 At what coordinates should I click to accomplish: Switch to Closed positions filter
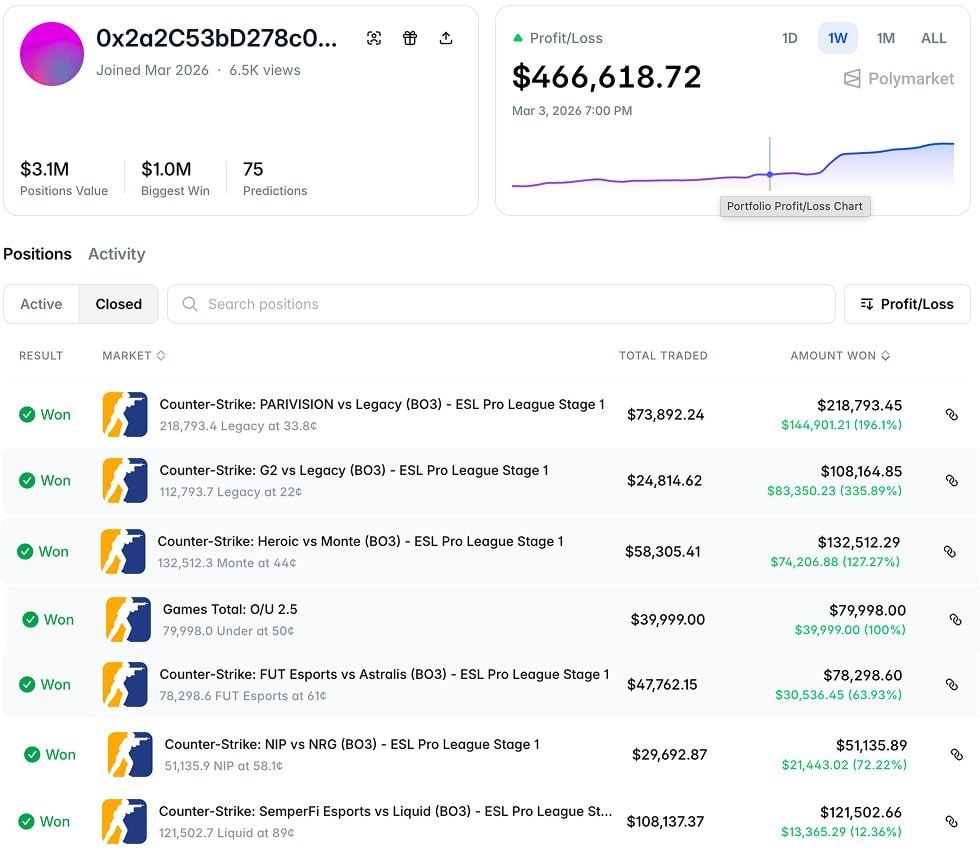click(x=119, y=304)
